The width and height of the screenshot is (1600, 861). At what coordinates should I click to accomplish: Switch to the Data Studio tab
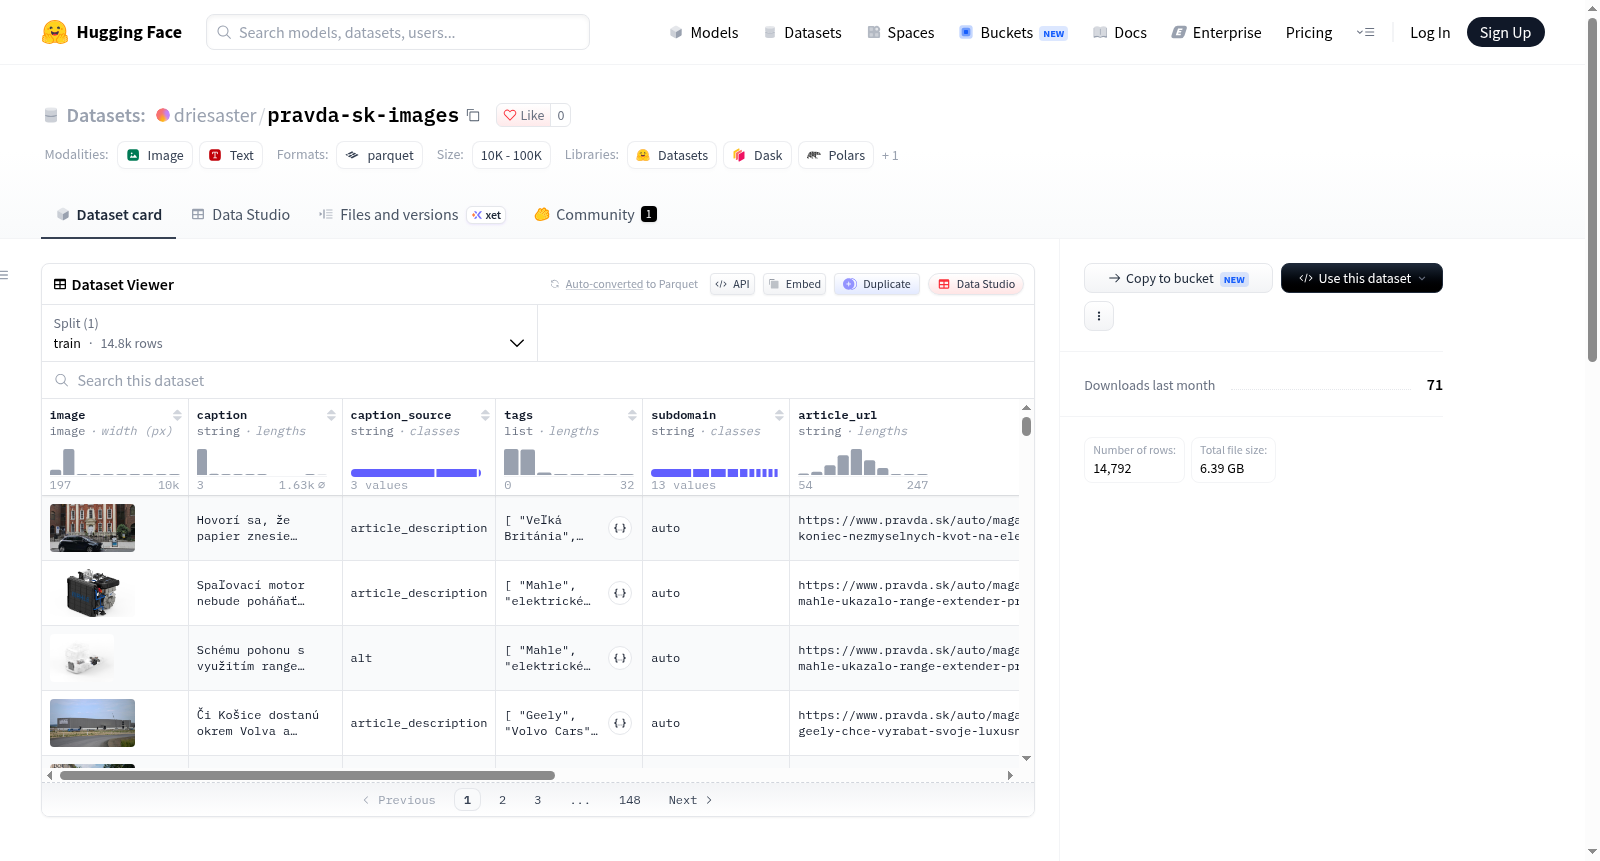point(241,215)
